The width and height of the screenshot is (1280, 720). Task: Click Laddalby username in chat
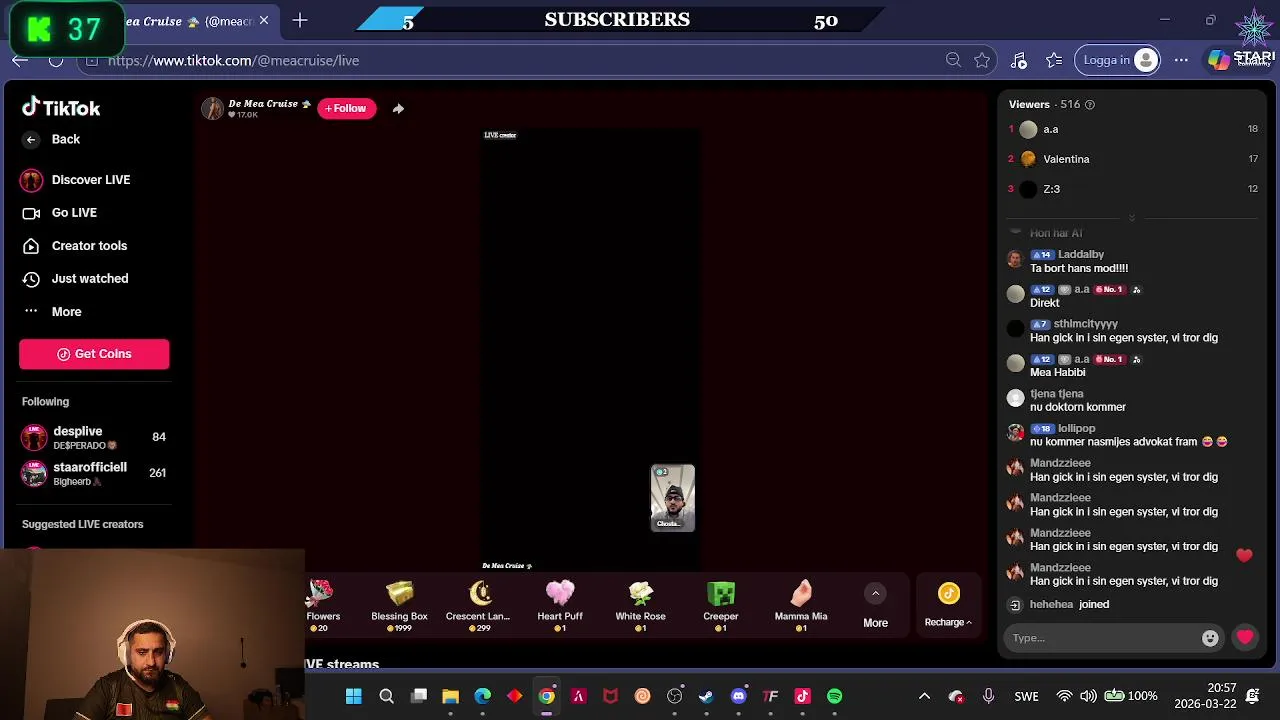click(x=1081, y=255)
